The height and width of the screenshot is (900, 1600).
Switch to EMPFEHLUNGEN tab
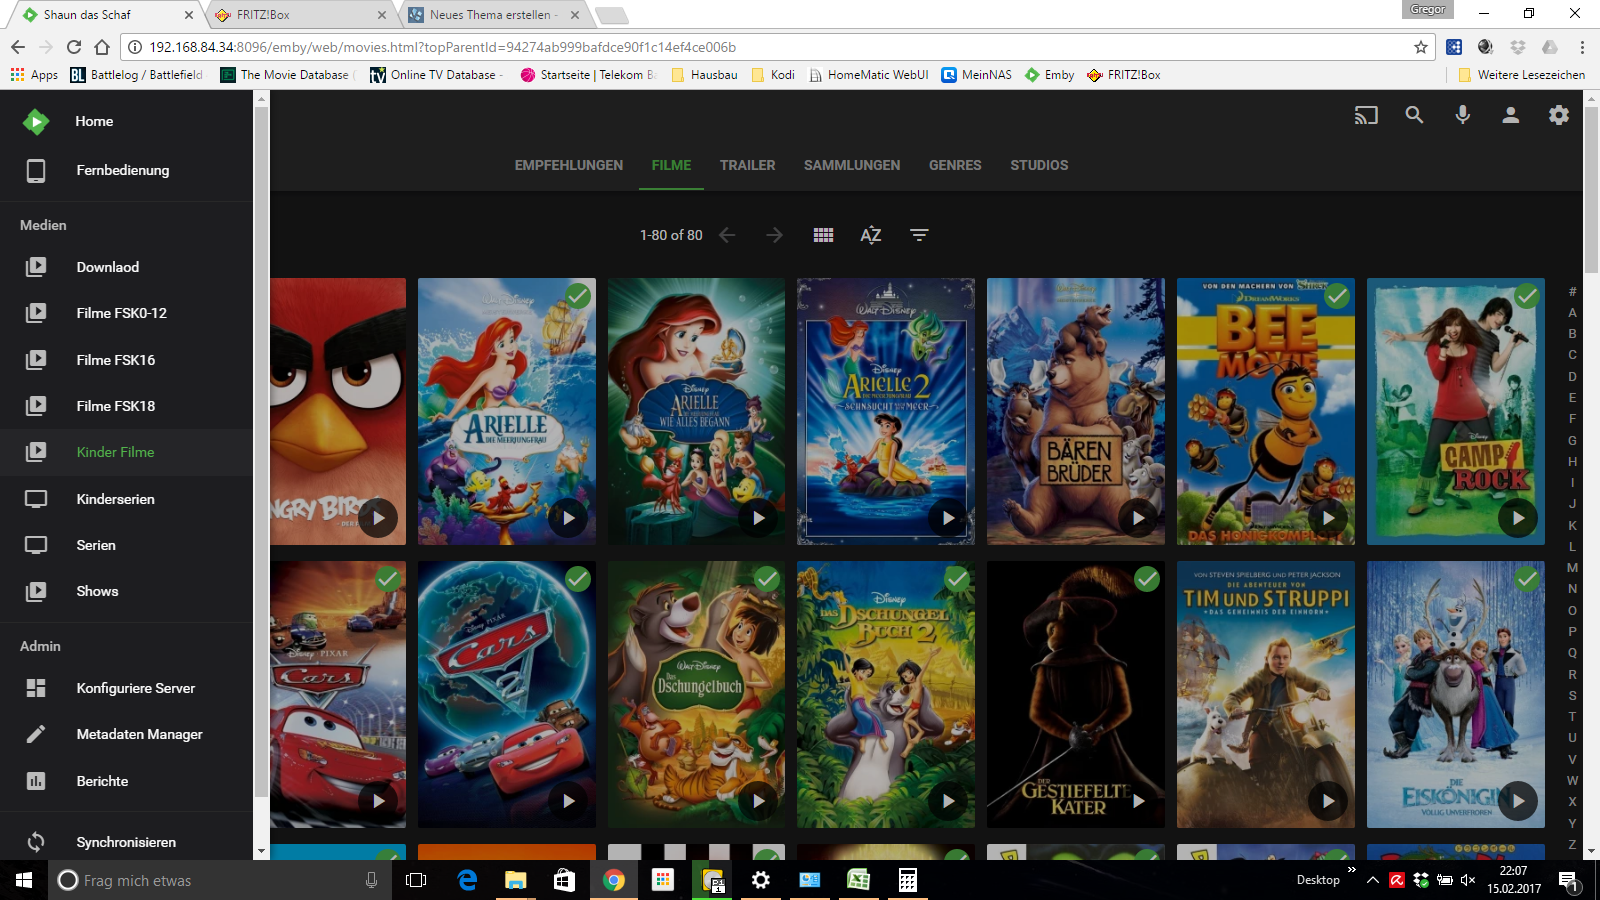coord(569,165)
